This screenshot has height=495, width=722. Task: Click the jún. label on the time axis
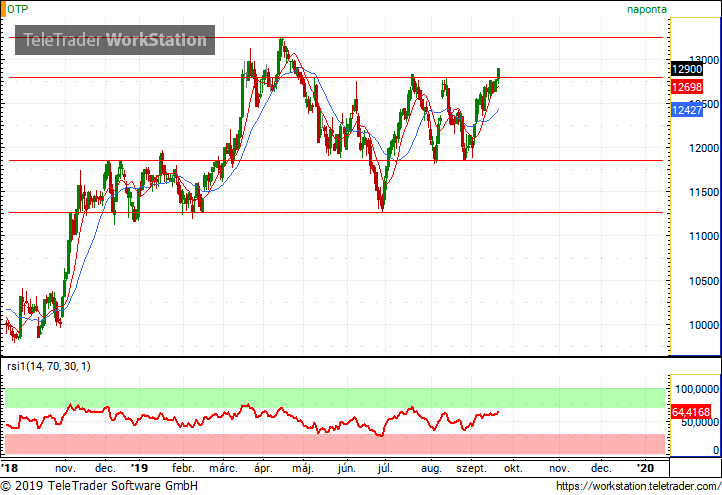[346, 469]
